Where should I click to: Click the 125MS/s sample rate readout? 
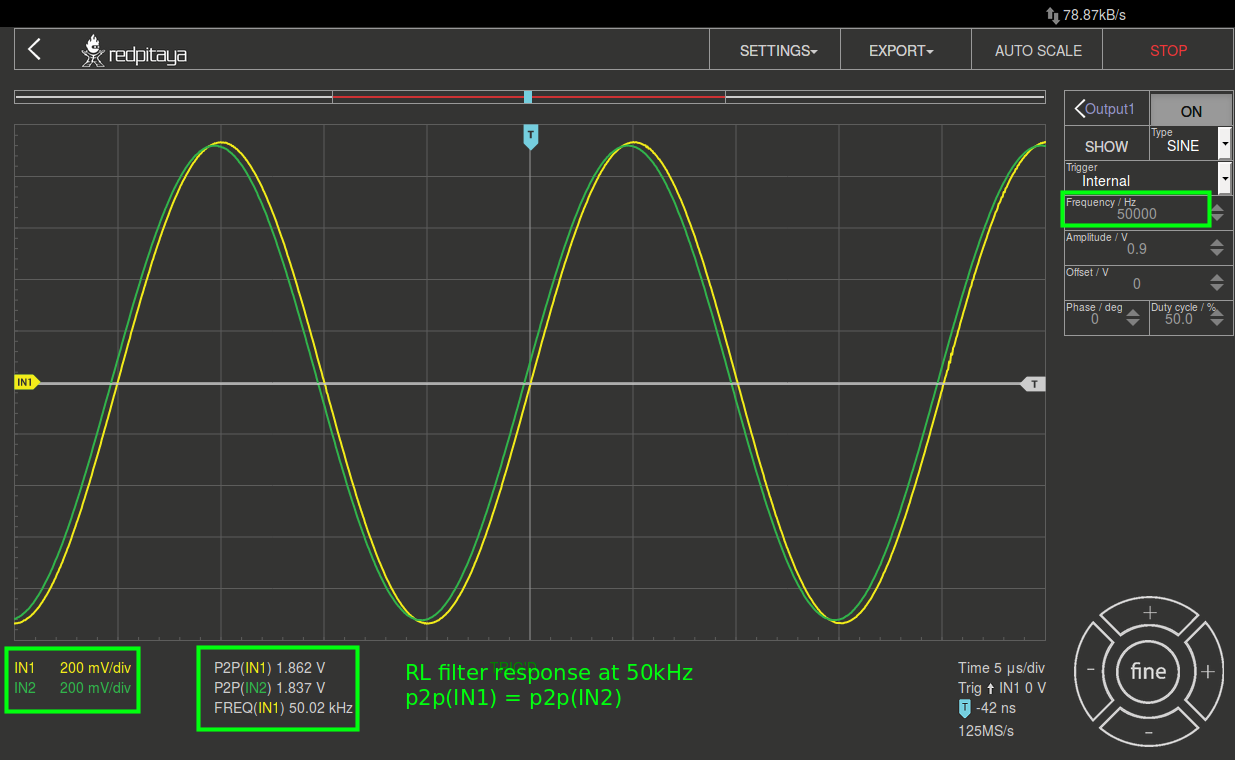(x=986, y=731)
